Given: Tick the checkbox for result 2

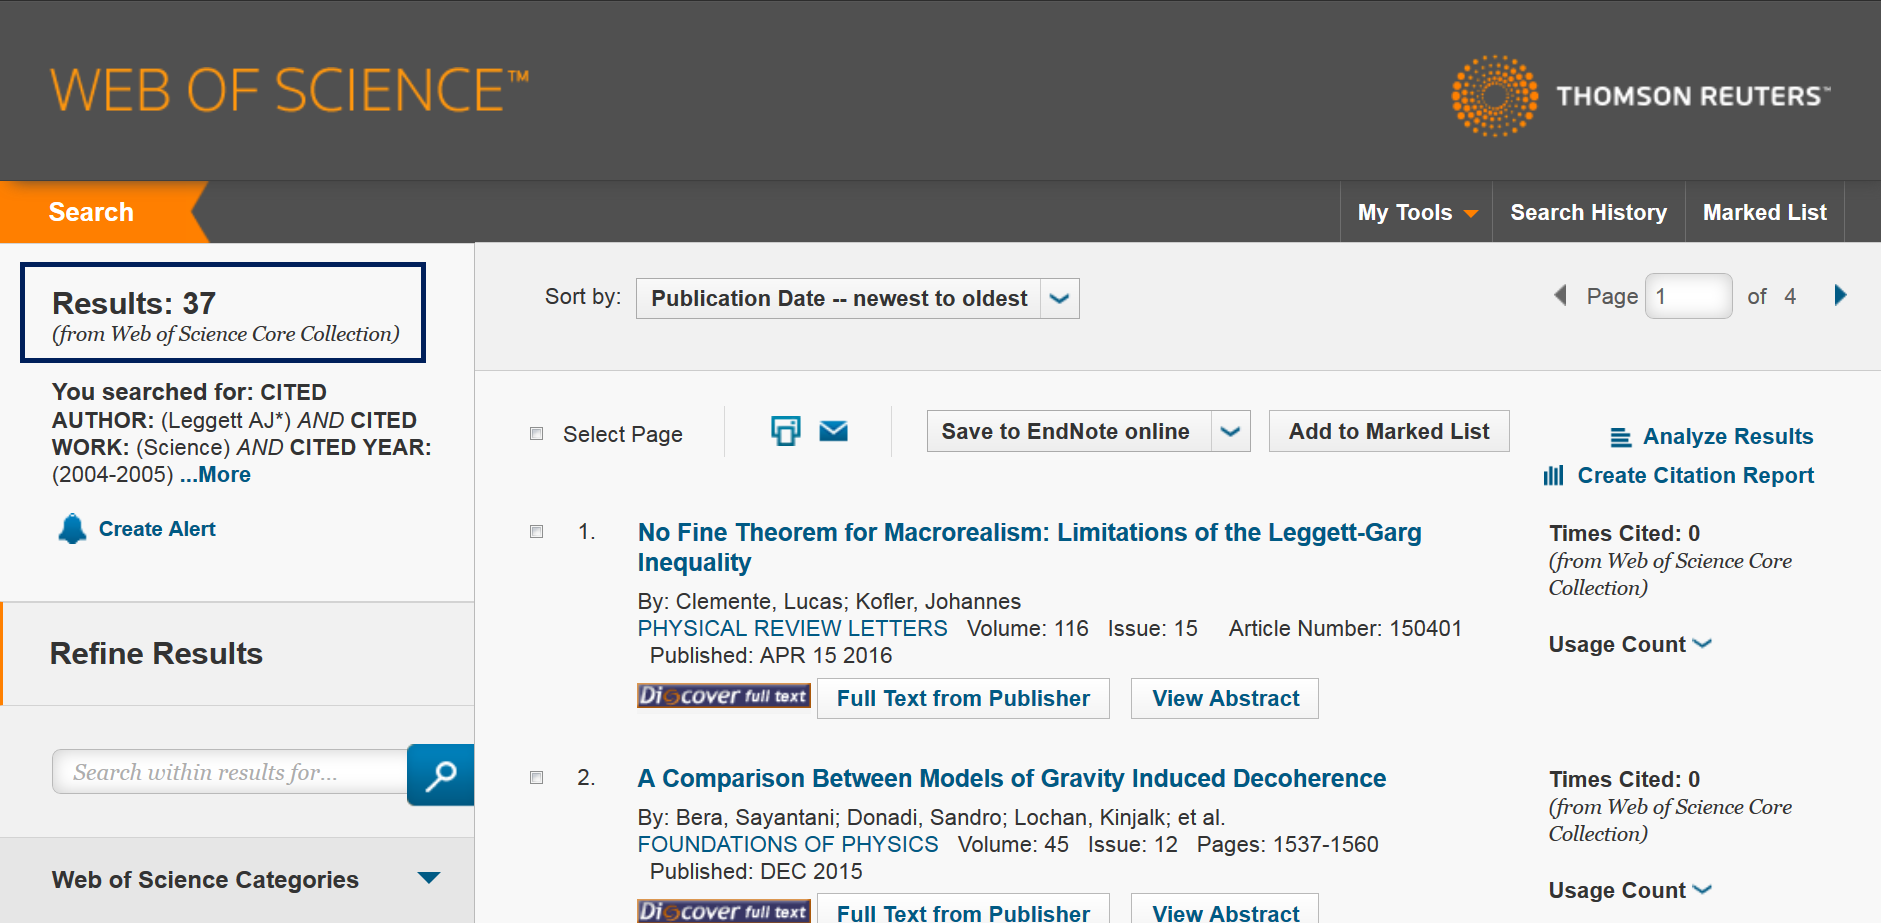Looking at the screenshot, I should [x=537, y=778].
